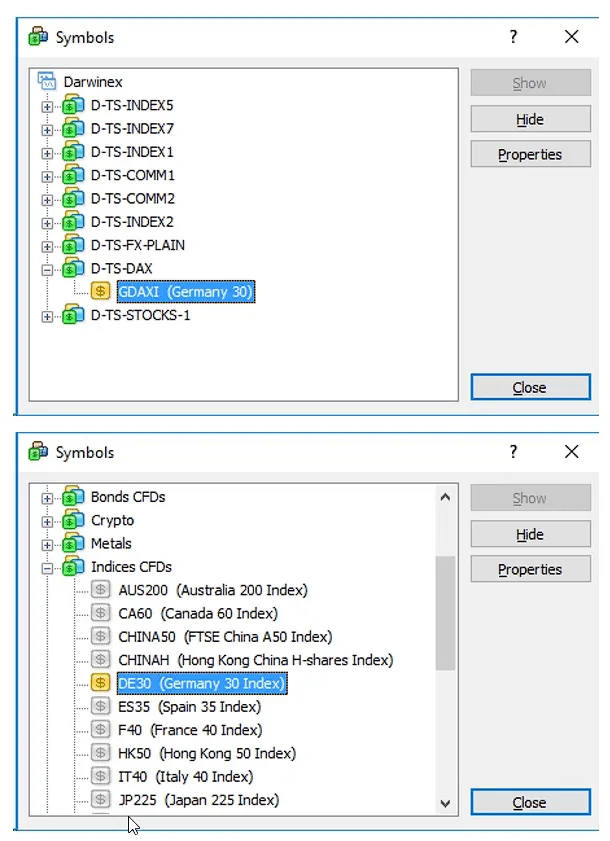This screenshot has width=610, height=841.
Task: Select GDAXI (Germany 30) symbol
Action: (x=186, y=292)
